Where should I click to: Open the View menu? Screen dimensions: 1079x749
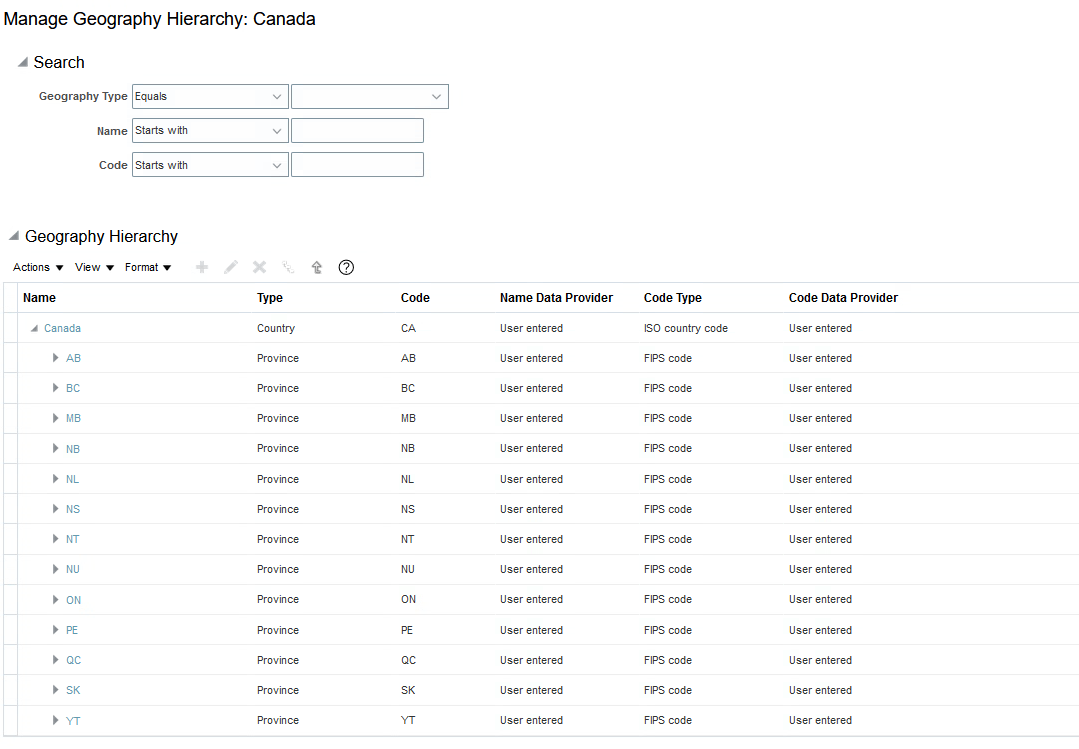point(94,267)
